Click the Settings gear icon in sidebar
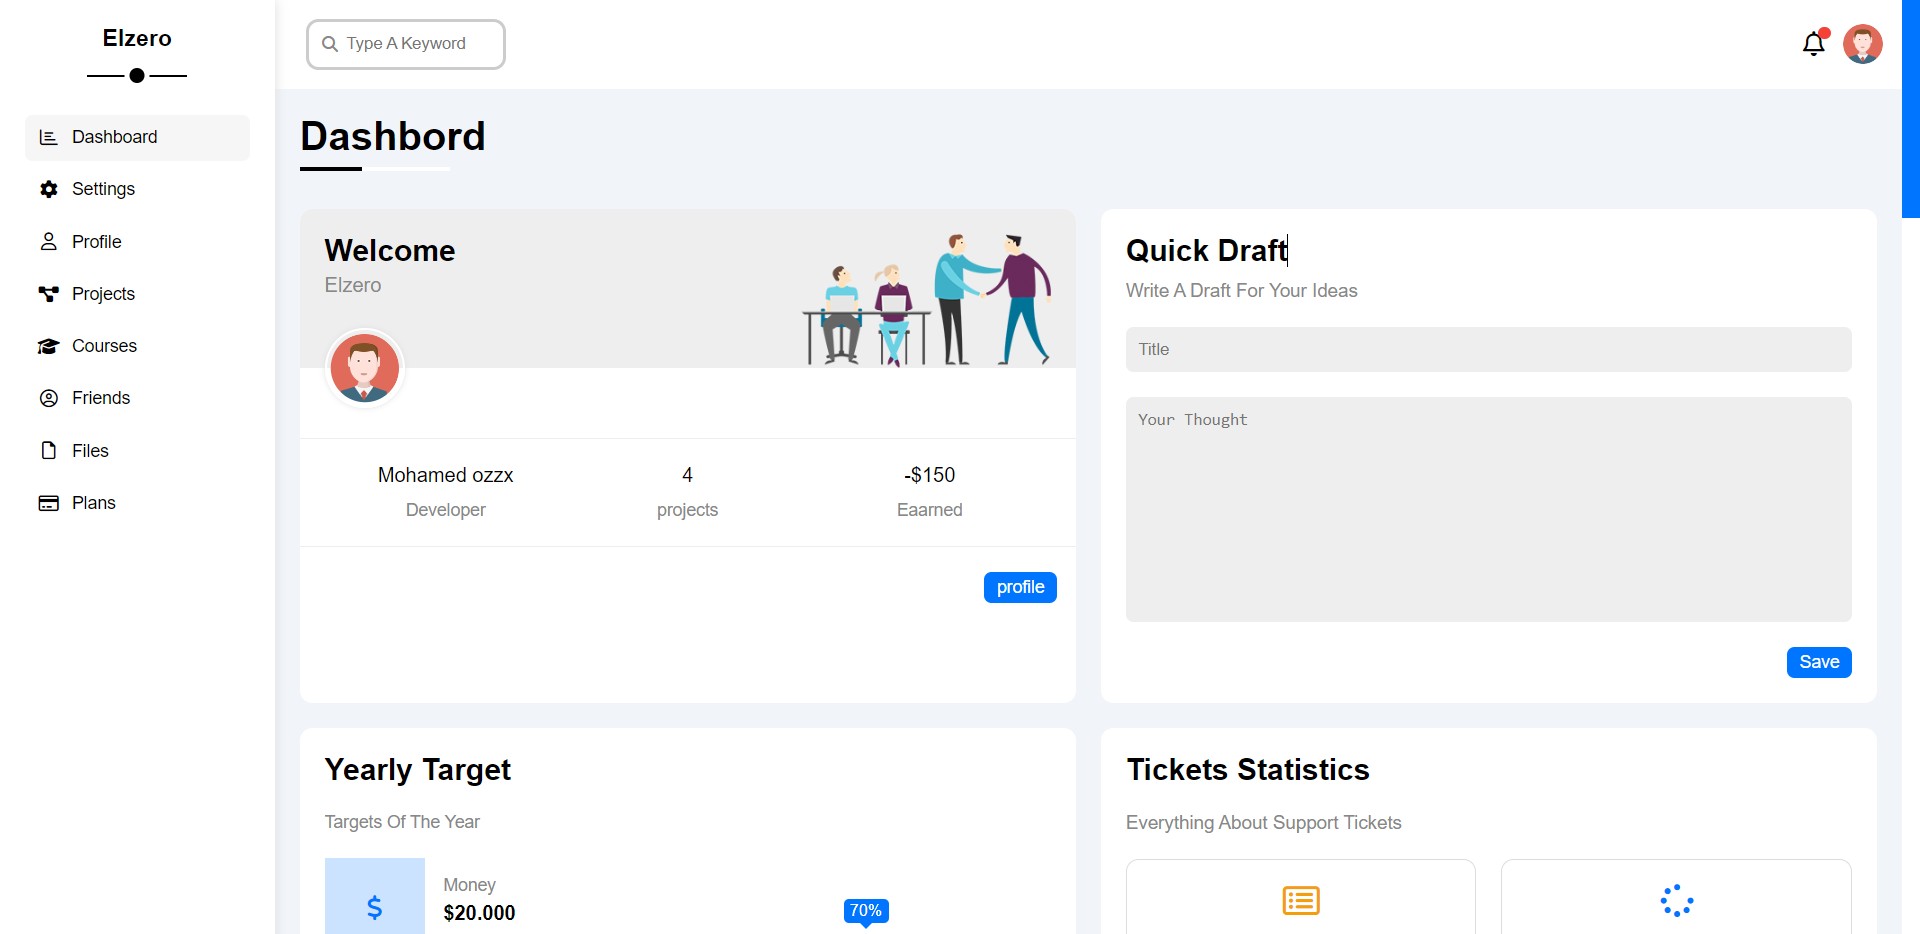 pyautogui.click(x=48, y=189)
